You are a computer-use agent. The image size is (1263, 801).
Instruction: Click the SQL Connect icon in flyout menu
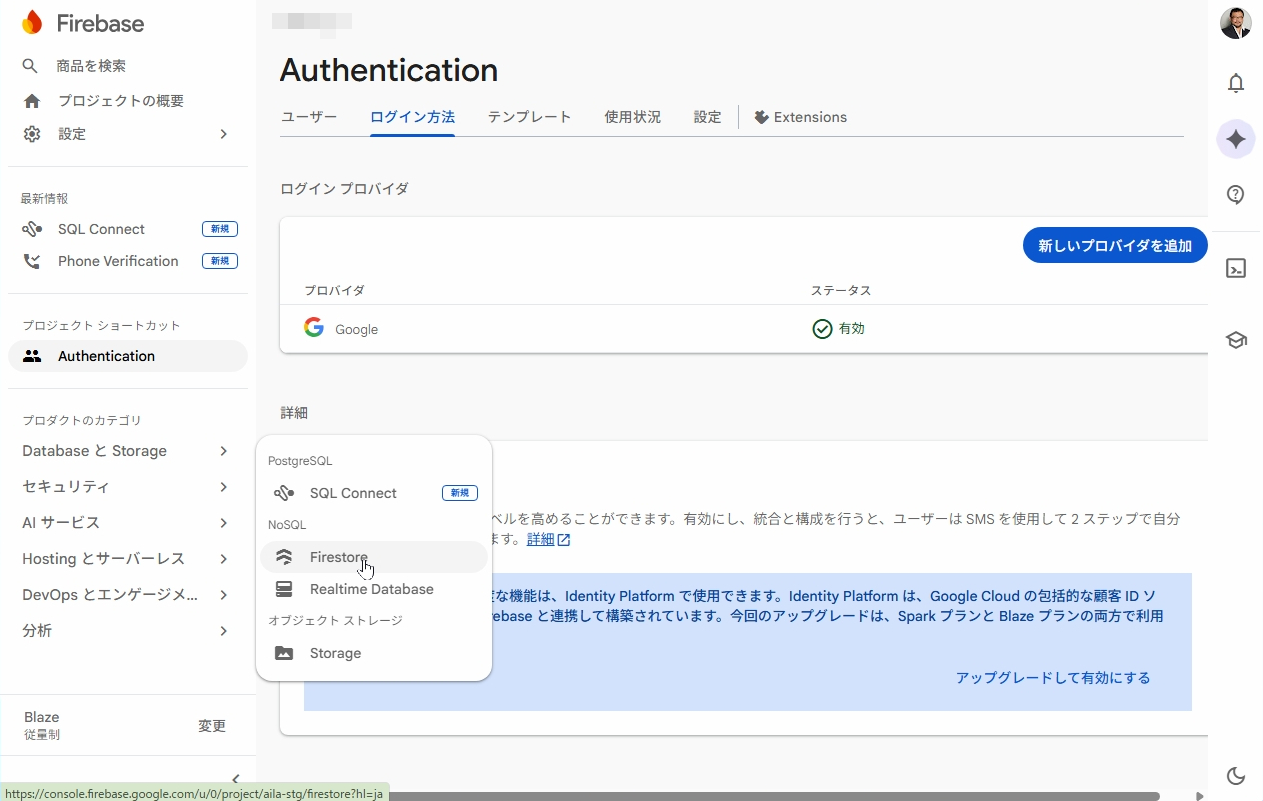click(x=284, y=493)
